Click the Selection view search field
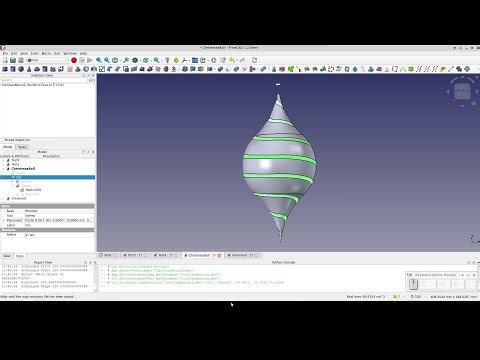The image size is (480, 360). coord(44,80)
